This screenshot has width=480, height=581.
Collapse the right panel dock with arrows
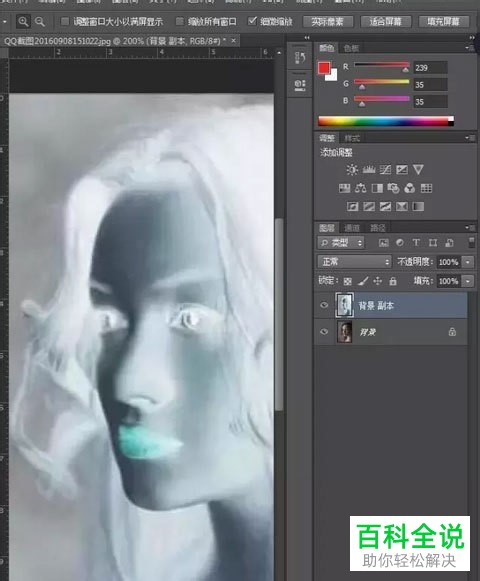(471, 37)
